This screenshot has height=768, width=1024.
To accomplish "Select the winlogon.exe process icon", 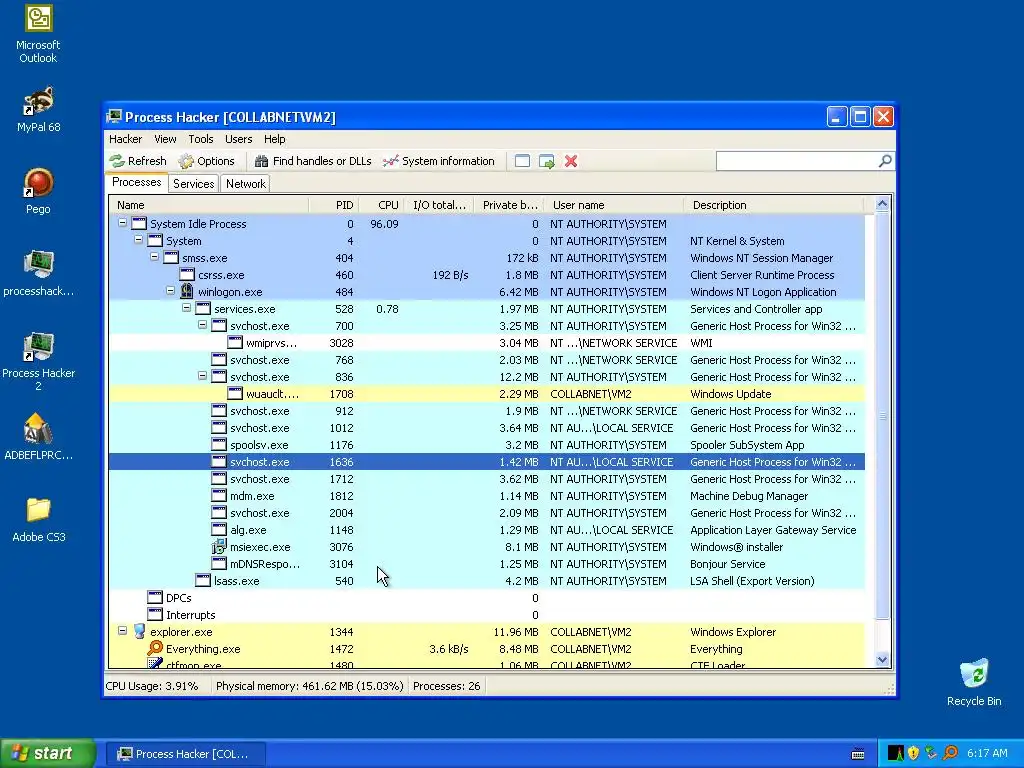I will tap(187, 291).
